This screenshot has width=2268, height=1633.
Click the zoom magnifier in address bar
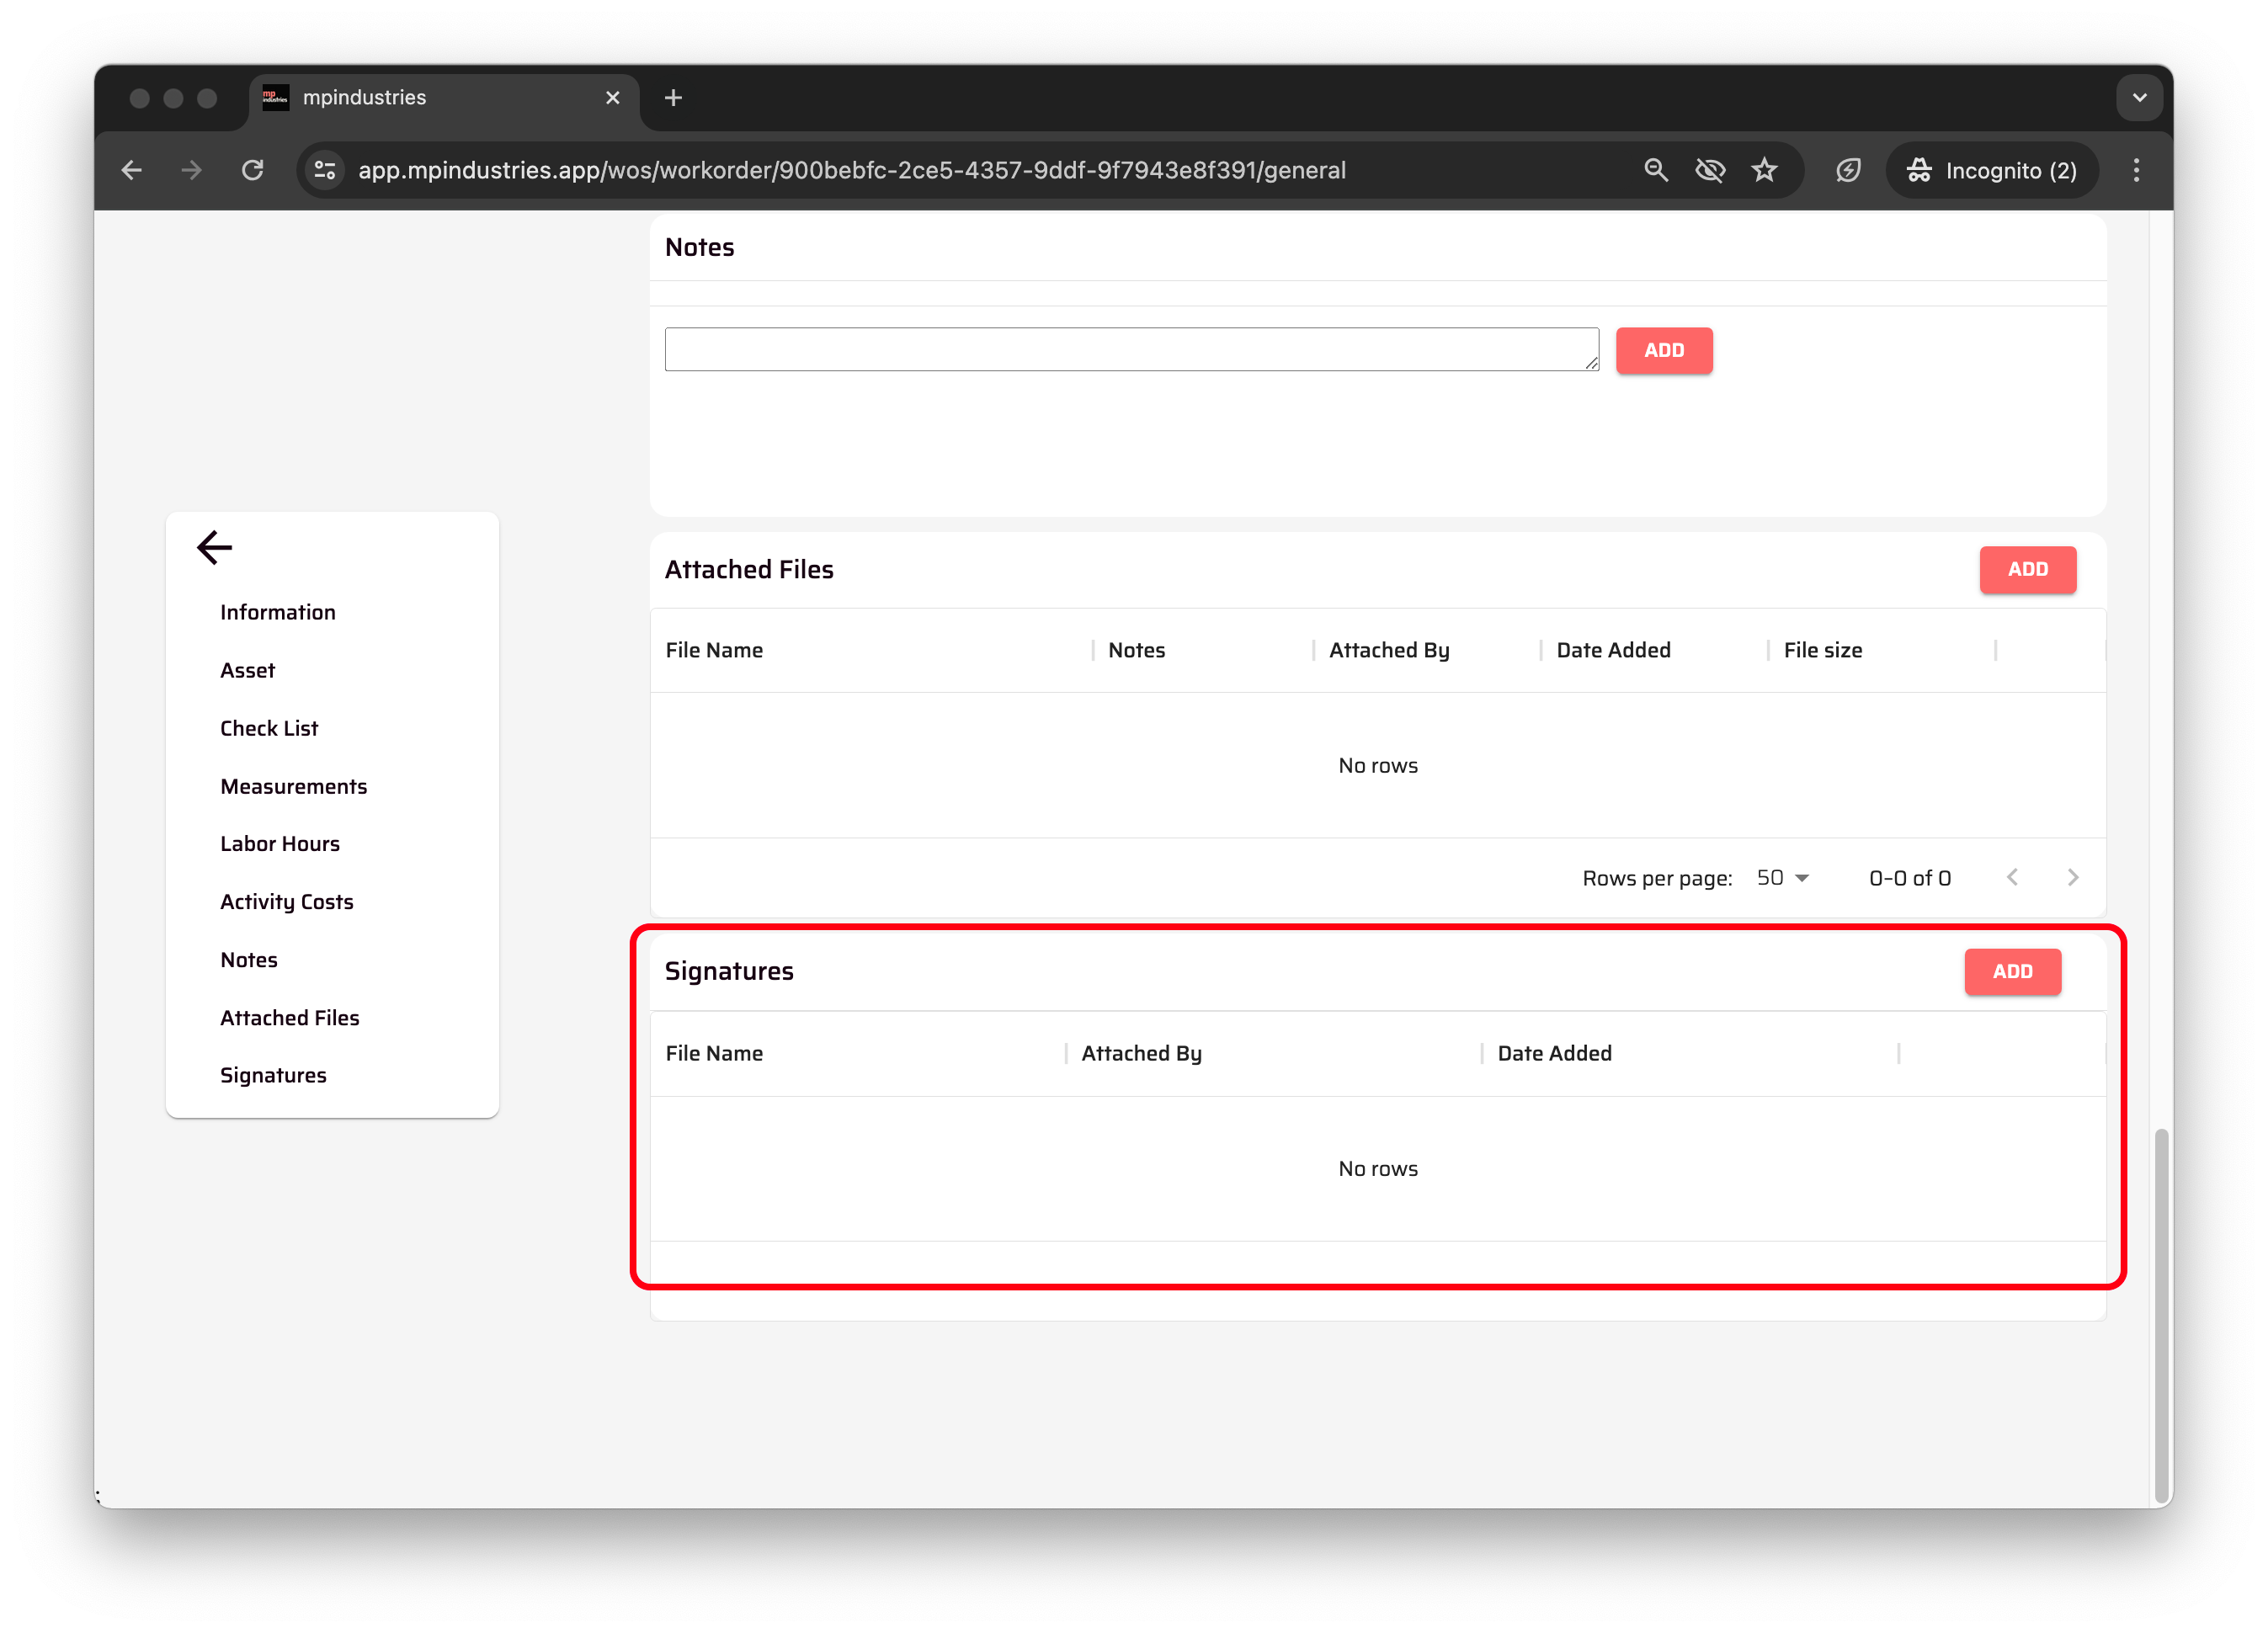[1656, 170]
